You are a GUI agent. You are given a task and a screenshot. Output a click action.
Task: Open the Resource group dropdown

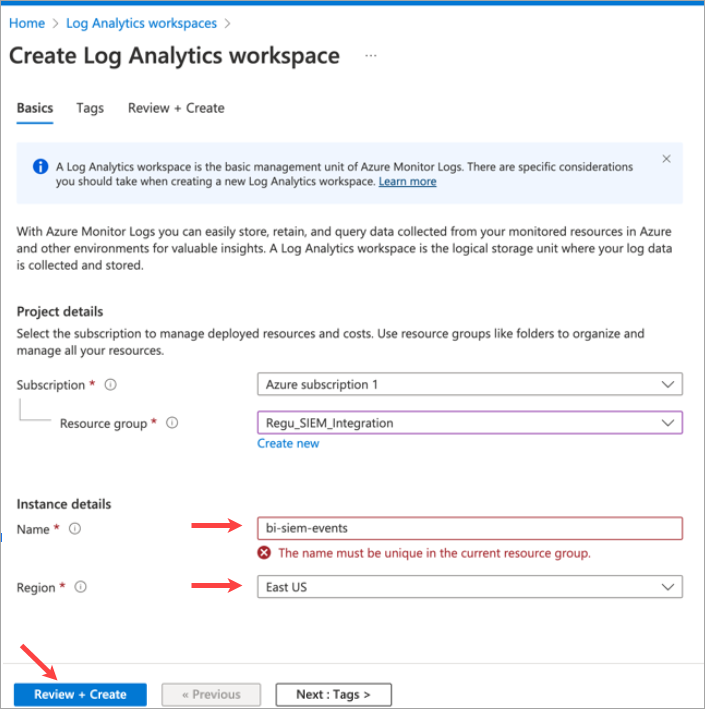coord(470,423)
